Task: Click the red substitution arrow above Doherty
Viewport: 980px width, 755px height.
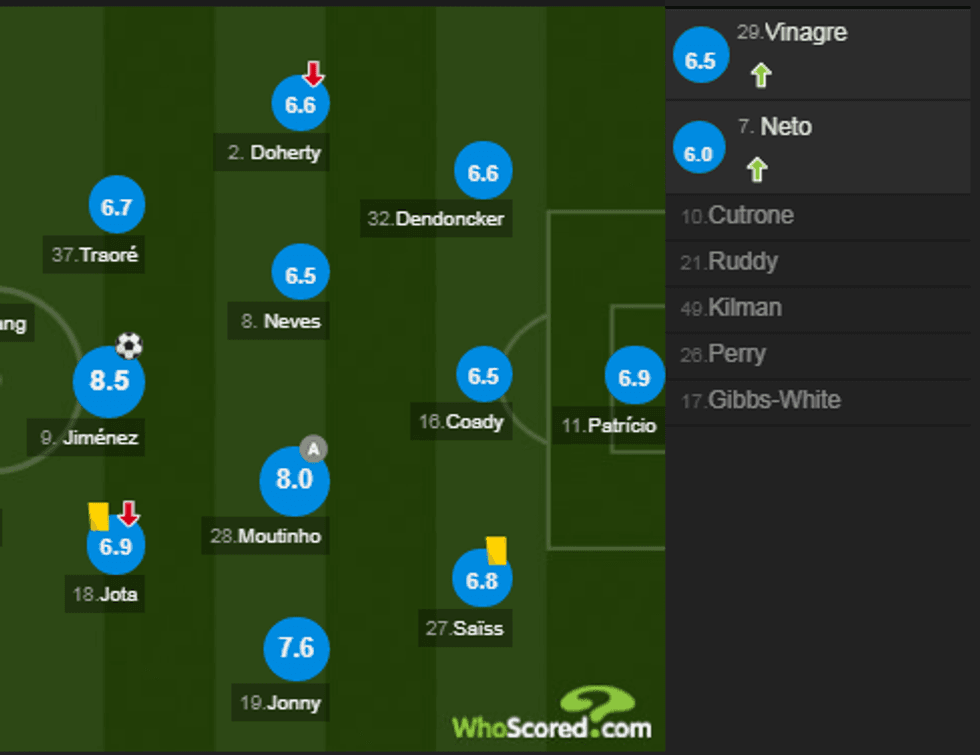Action: click(314, 73)
